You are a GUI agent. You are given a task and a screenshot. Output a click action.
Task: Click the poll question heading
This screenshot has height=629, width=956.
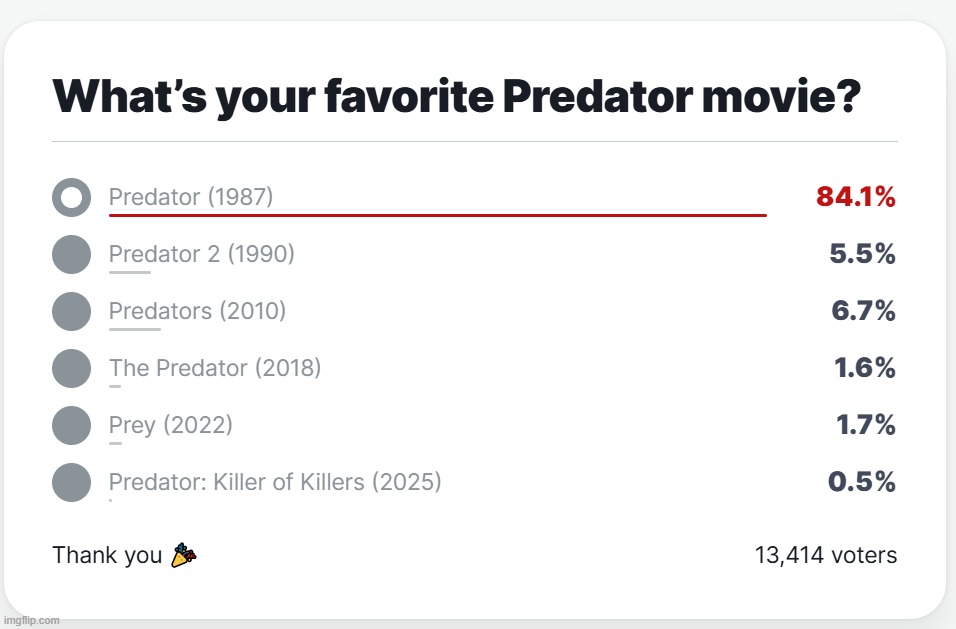pyautogui.click(x=456, y=97)
